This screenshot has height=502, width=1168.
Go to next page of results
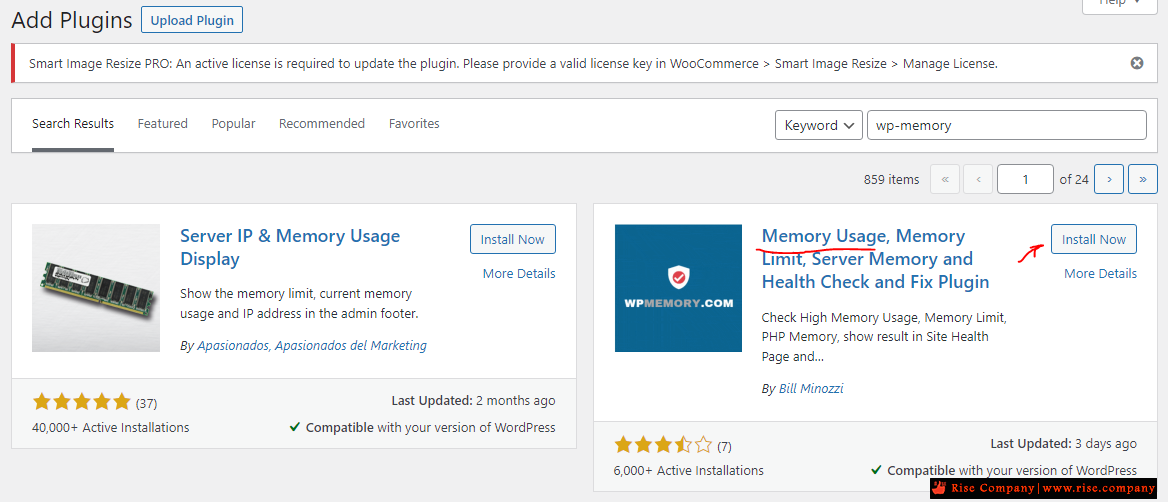pos(1109,179)
